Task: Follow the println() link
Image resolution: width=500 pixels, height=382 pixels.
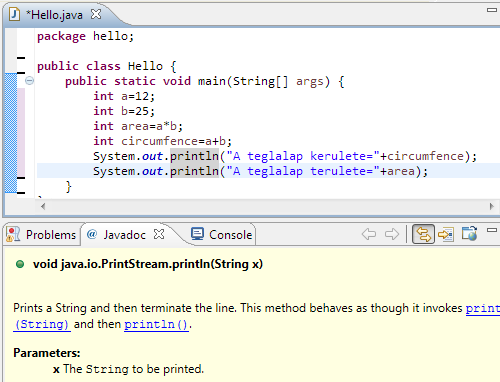Action: tap(156, 324)
